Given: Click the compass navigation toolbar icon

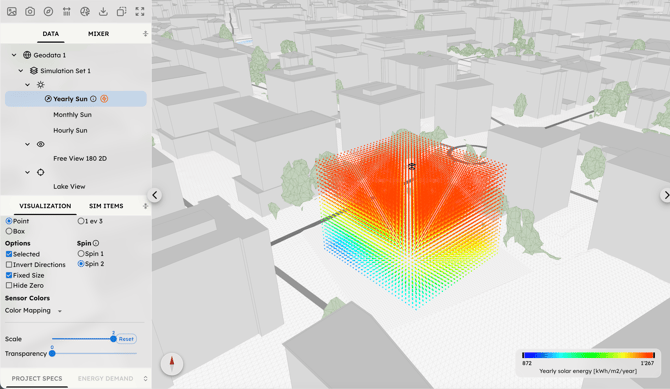Looking at the screenshot, I should click(x=48, y=12).
